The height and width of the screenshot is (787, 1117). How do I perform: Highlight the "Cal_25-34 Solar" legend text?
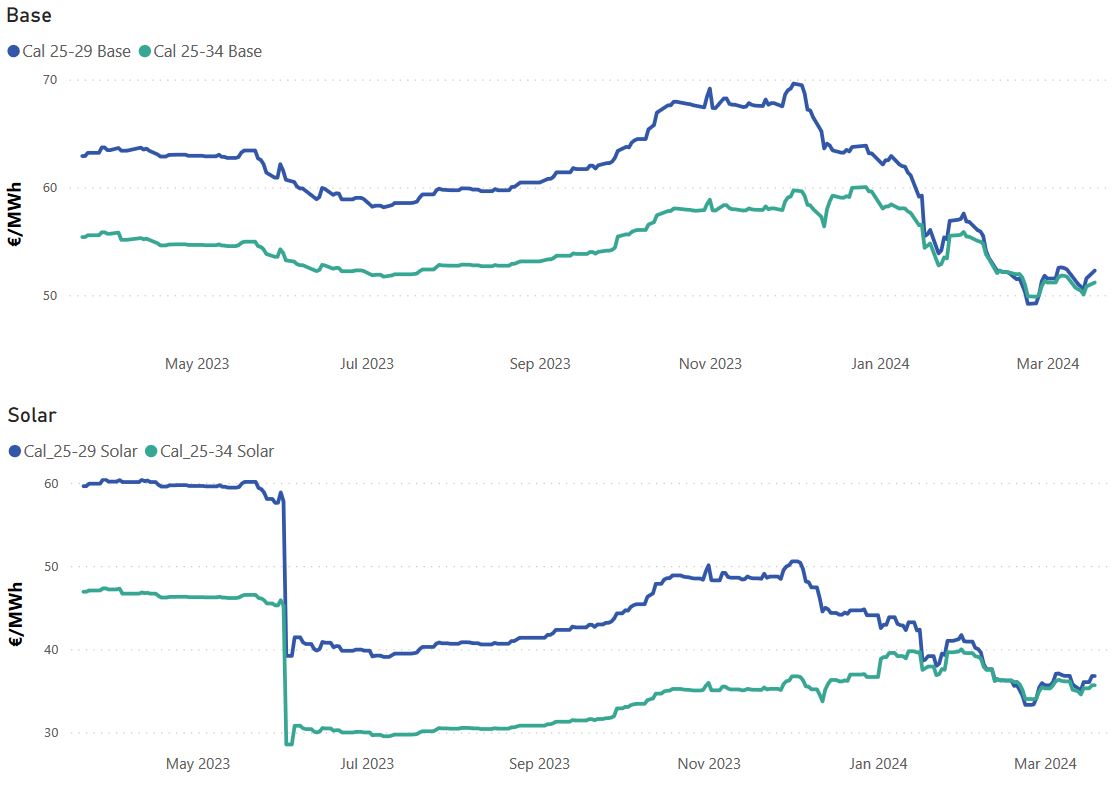pyautogui.click(x=217, y=451)
